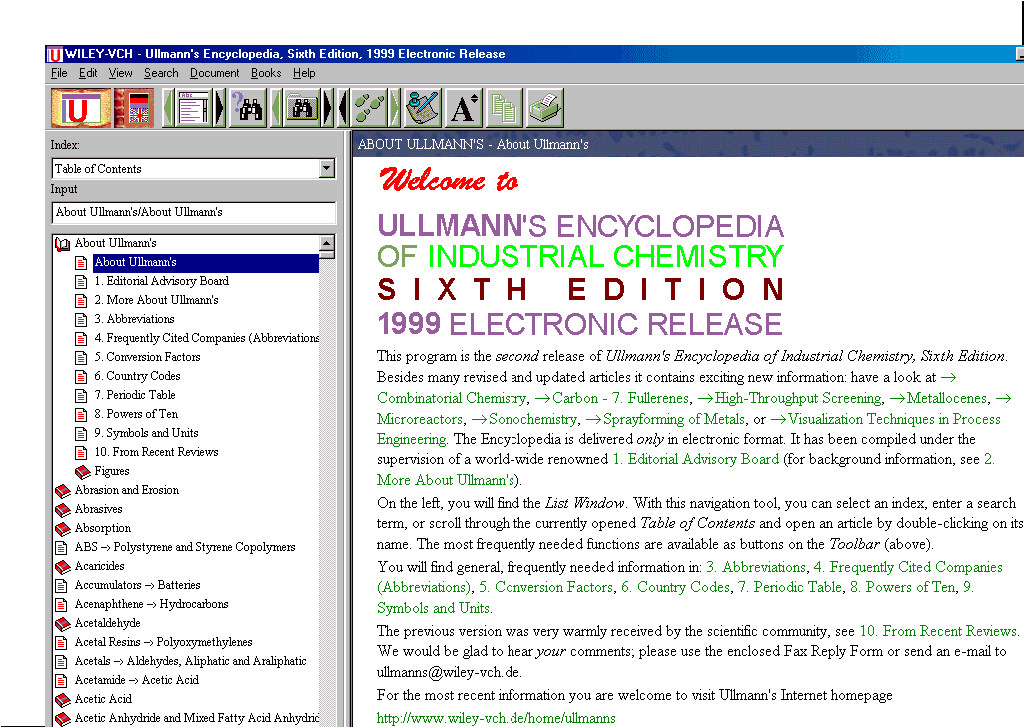1025x728 pixels.
Task: Follow the Metallocenes link
Action: [947, 398]
